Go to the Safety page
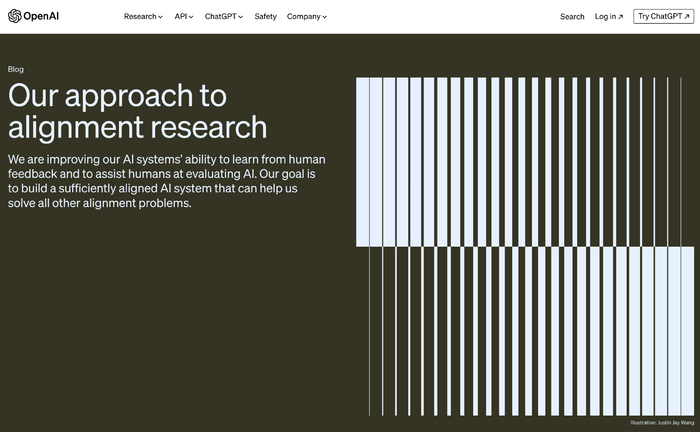The image size is (700, 432). click(x=265, y=17)
